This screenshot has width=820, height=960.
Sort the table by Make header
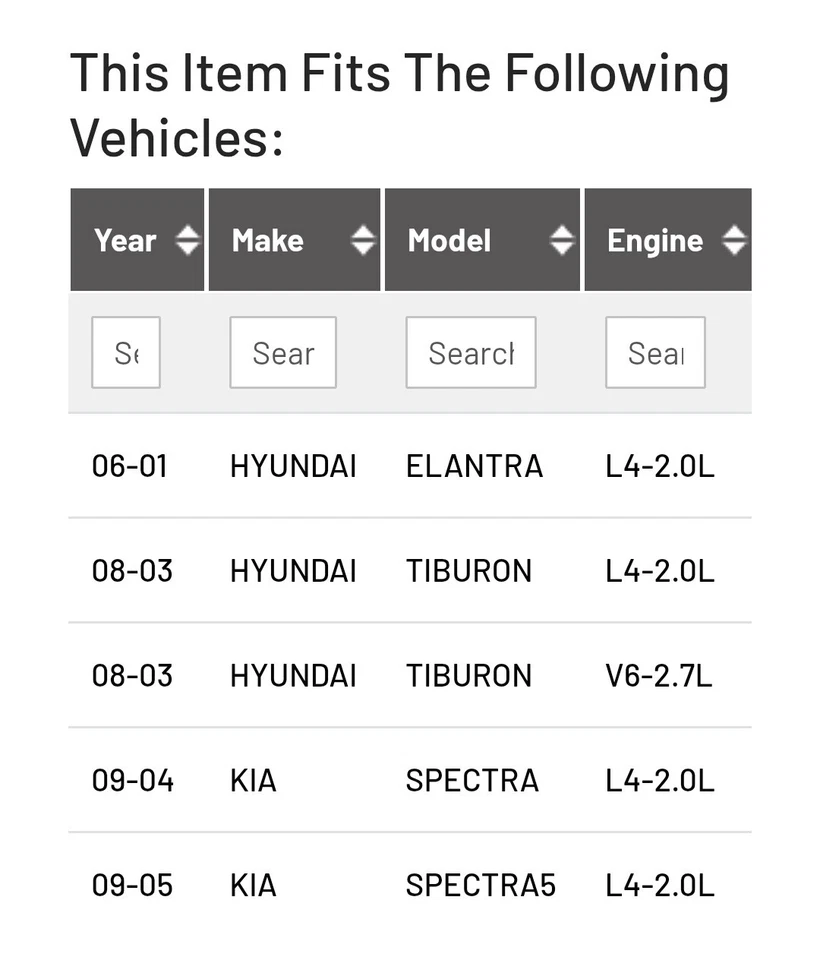point(268,240)
